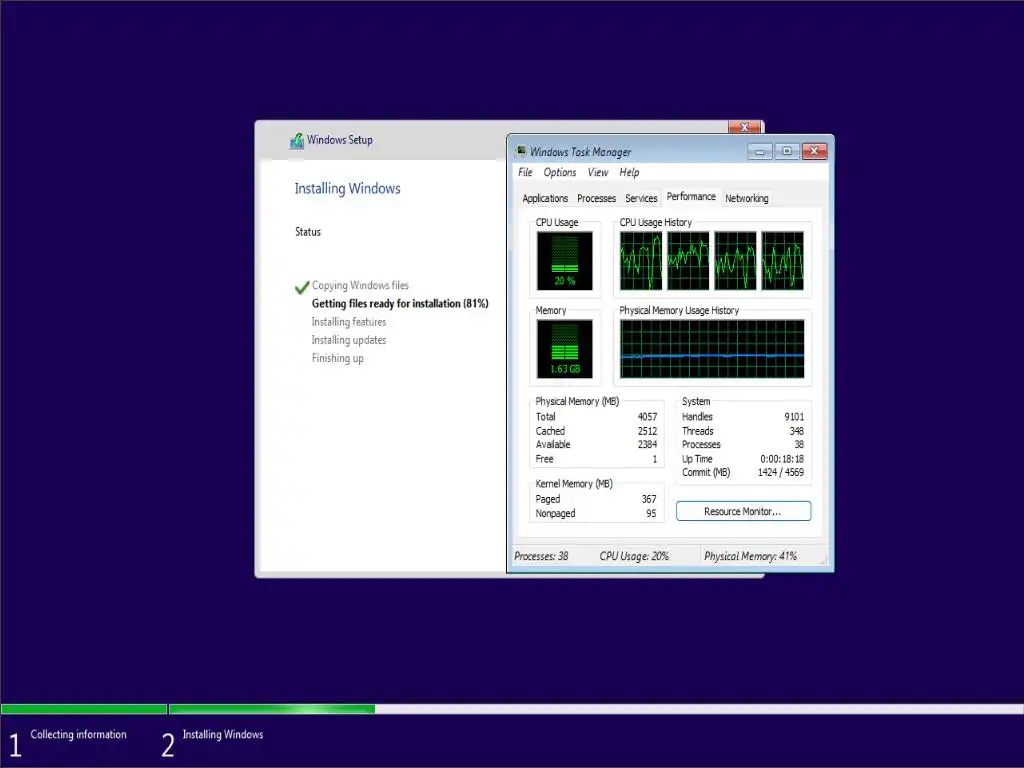Switch to the Processes tab
The width and height of the screenshot is (1024, 768).
click(x=596, y=198)
